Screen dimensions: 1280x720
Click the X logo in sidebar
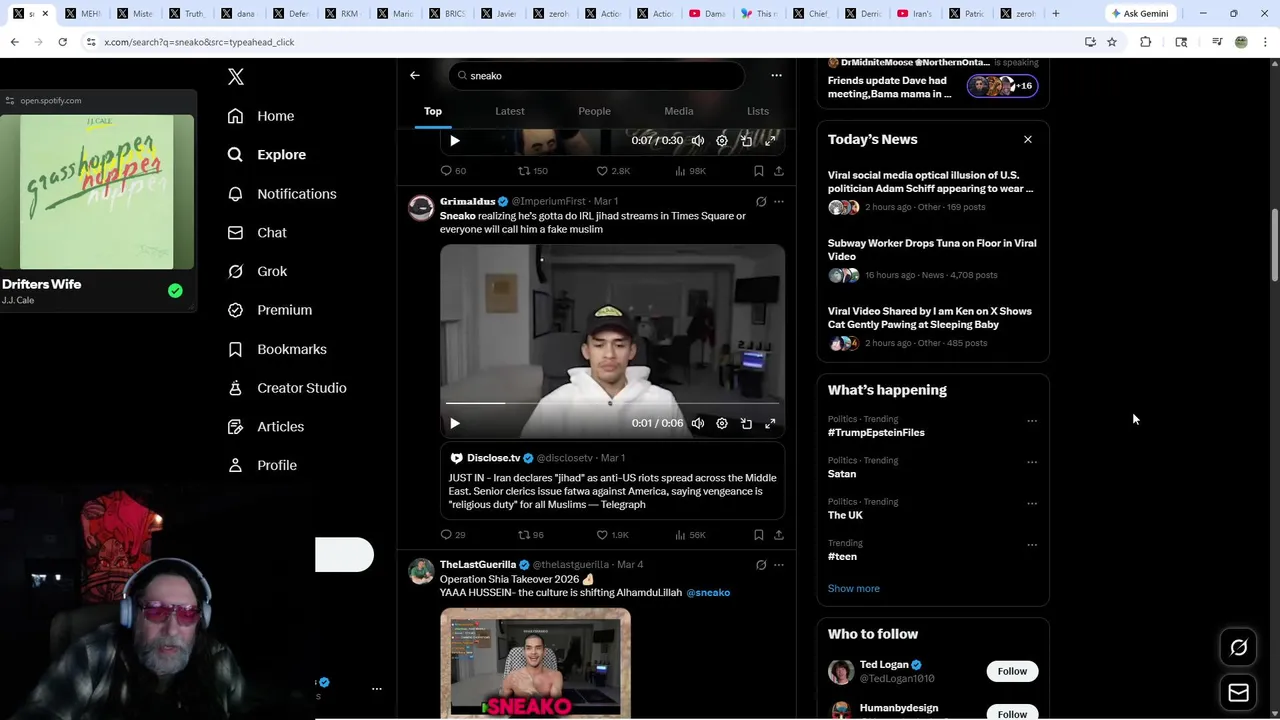[x=236, y=77]
